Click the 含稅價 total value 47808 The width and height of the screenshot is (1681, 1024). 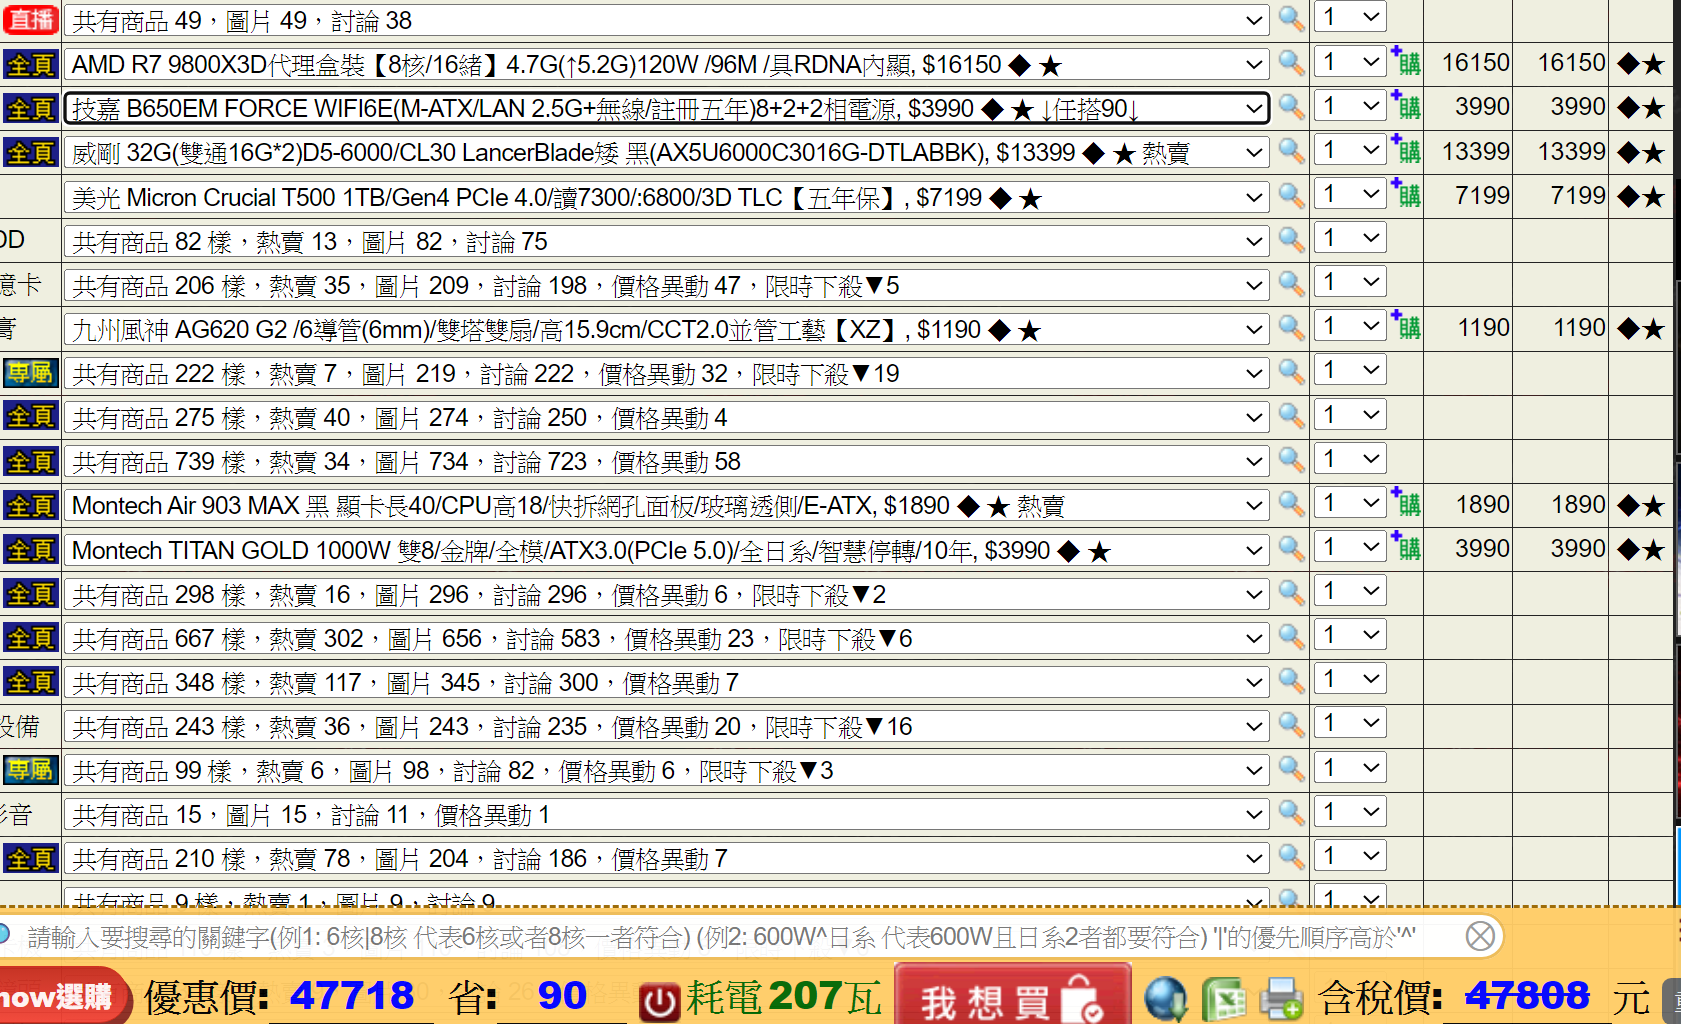click(1527, 996)
